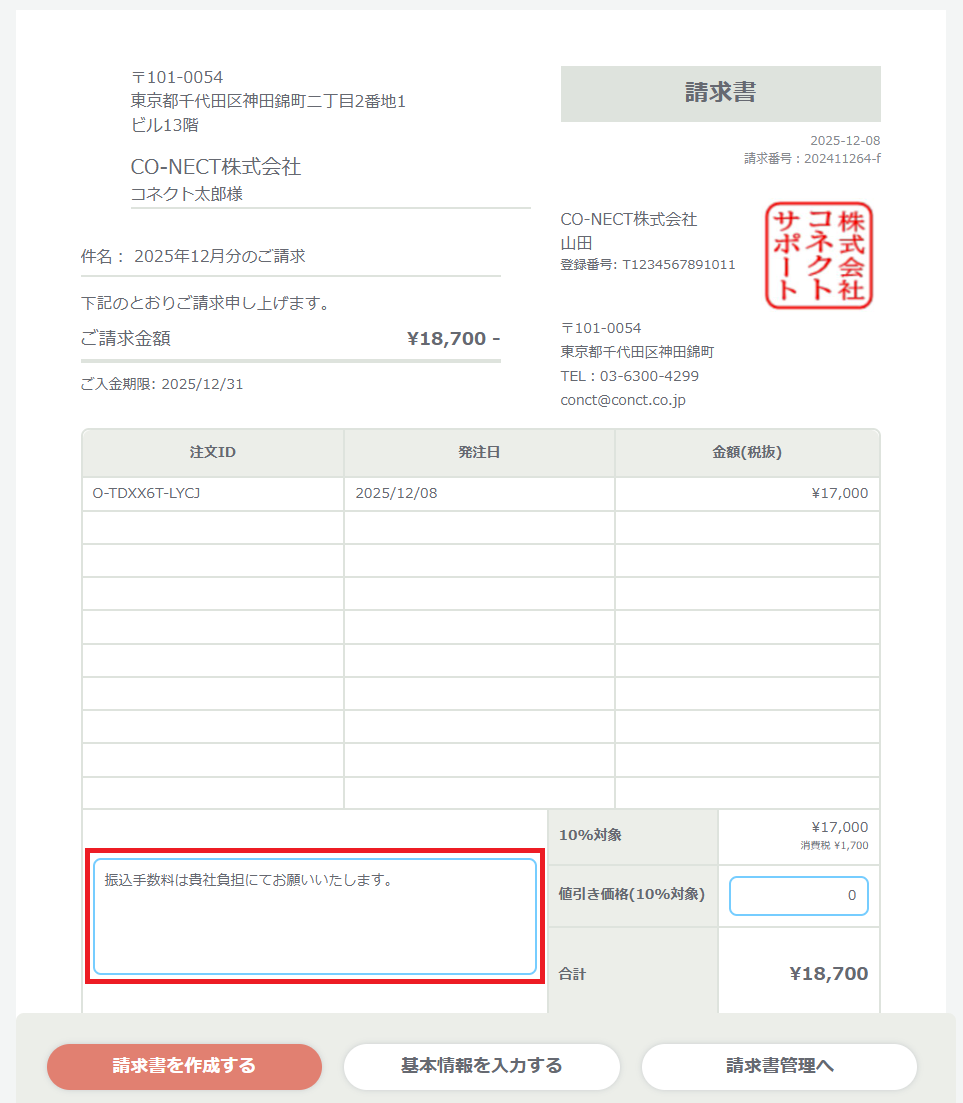This screenshot has width=963, height=1103.
Task: Click the 10%対象 label
Action: pyautogui.click(x=590, y=835)
